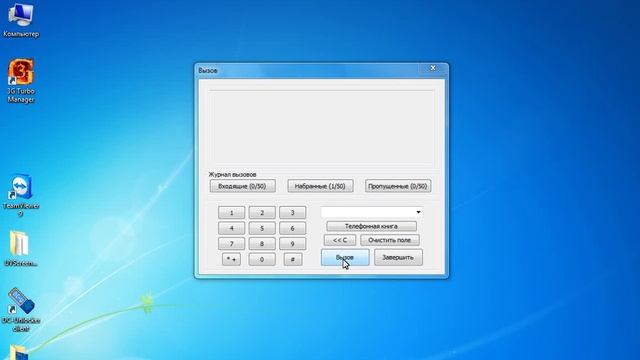640x360 pixels.
Task: Click keypad digit 8
Action: pos(262,244)
